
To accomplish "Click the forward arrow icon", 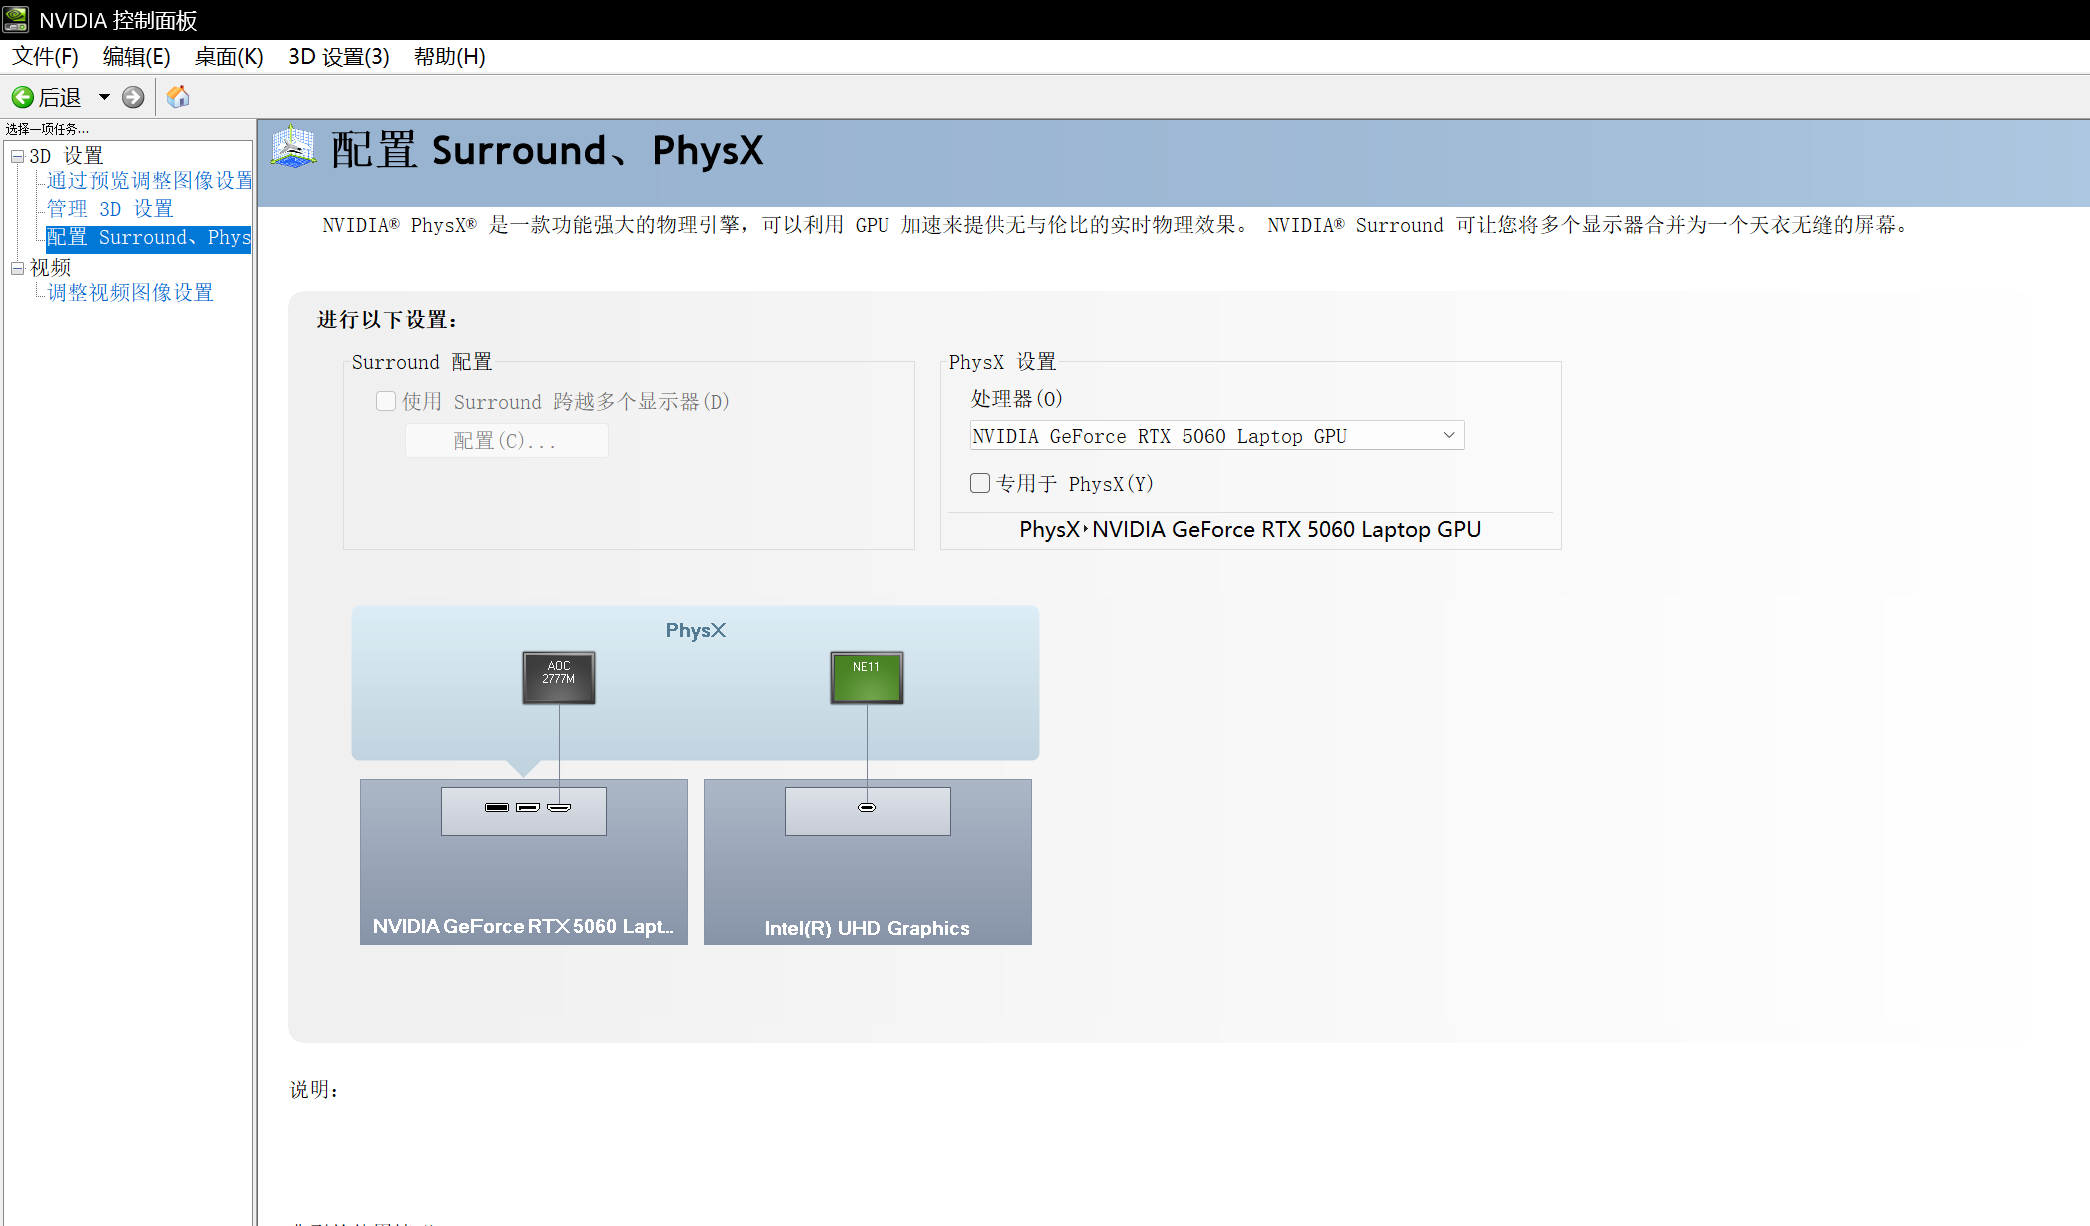I will (133, 97).
